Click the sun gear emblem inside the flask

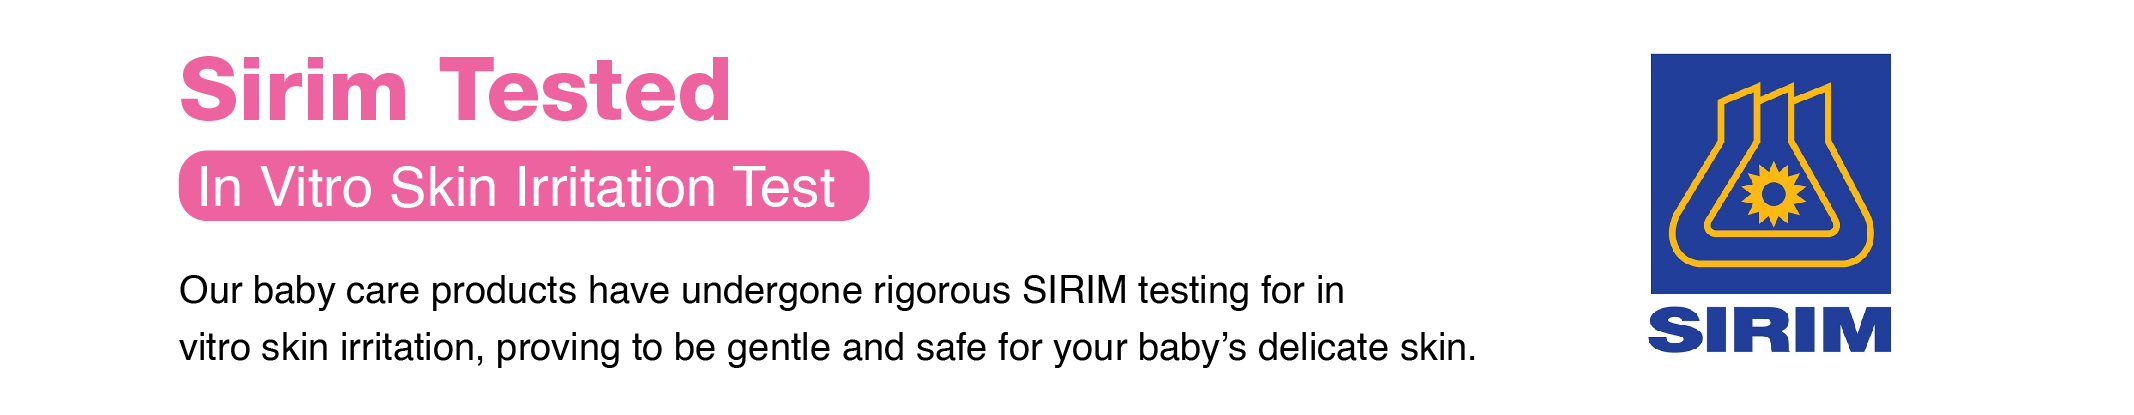click(x=1773, y=194)
